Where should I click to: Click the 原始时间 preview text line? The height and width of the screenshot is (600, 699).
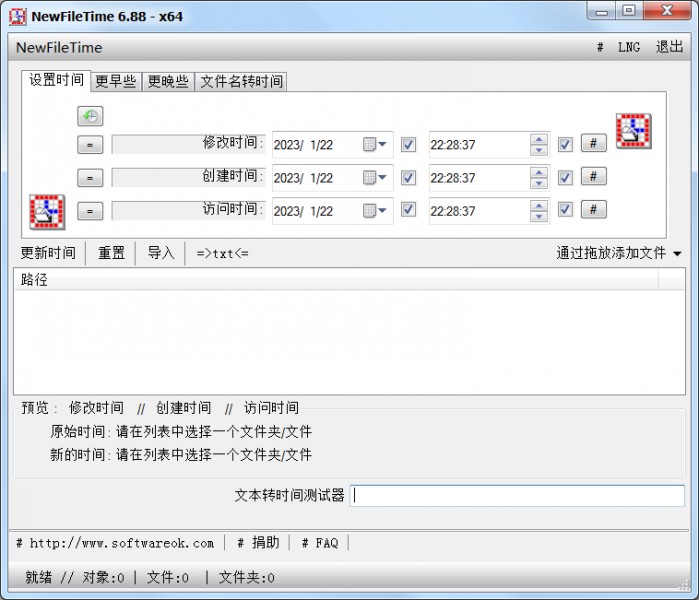coord(181,432)
